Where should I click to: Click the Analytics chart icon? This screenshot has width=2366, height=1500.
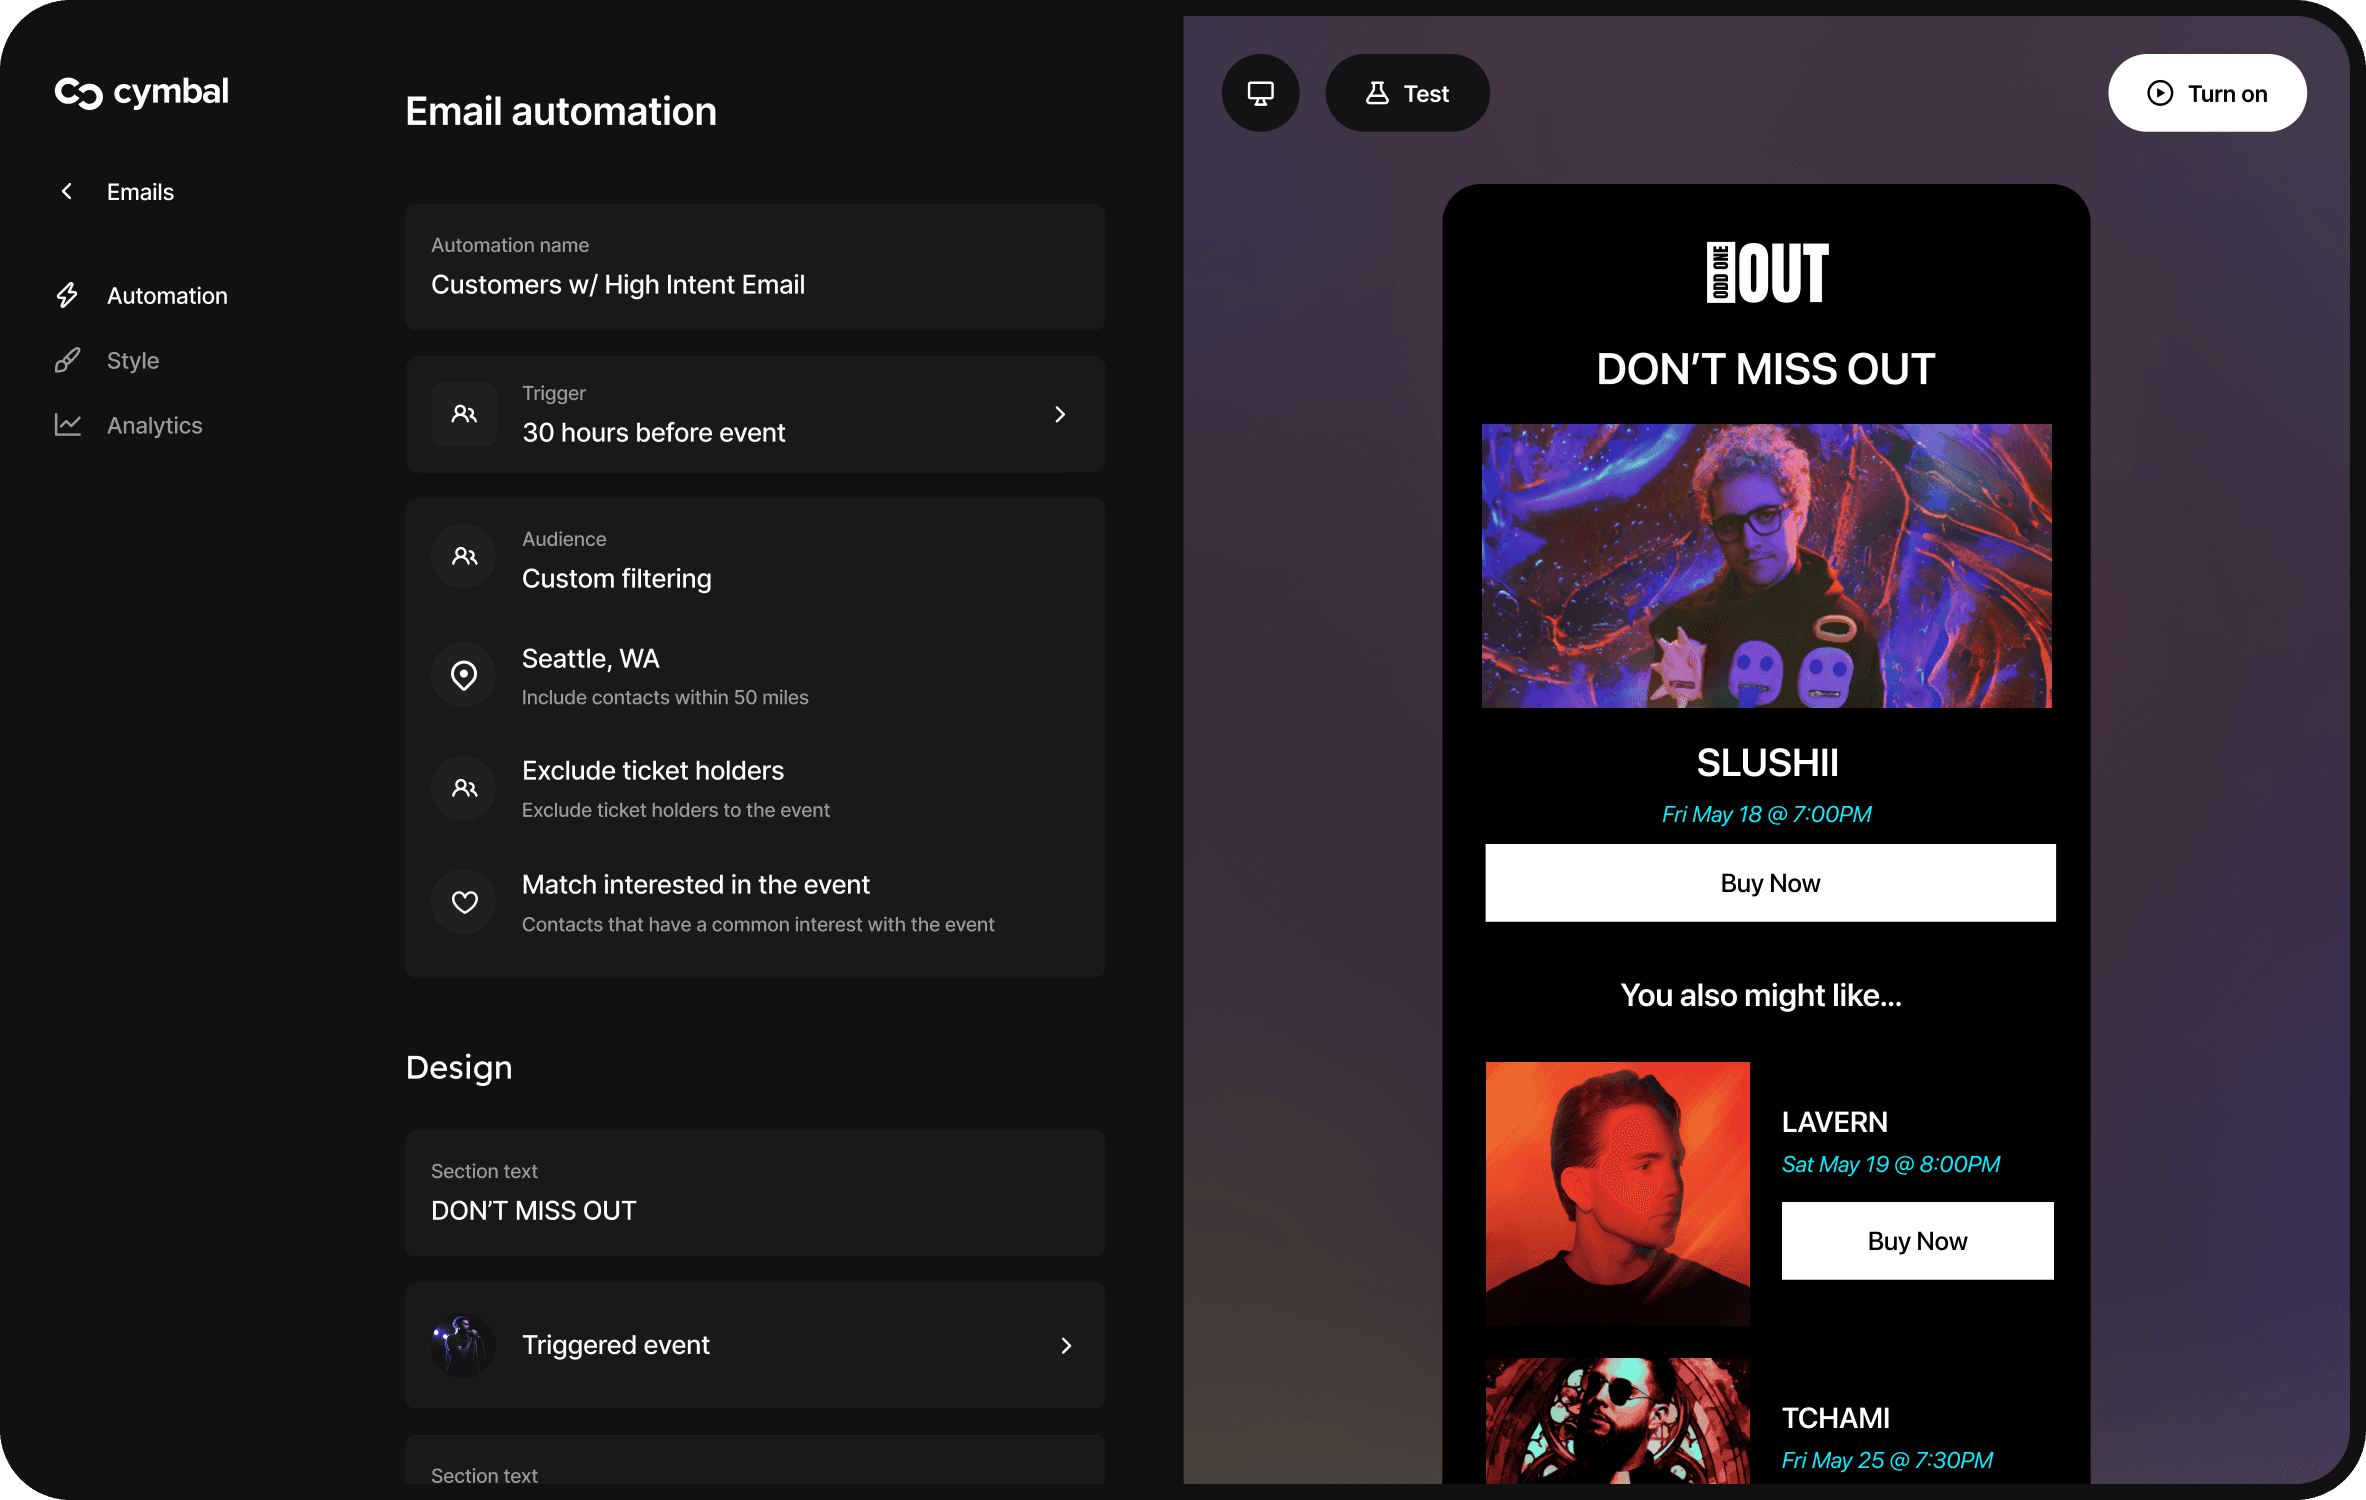click(x=67, y=425)
